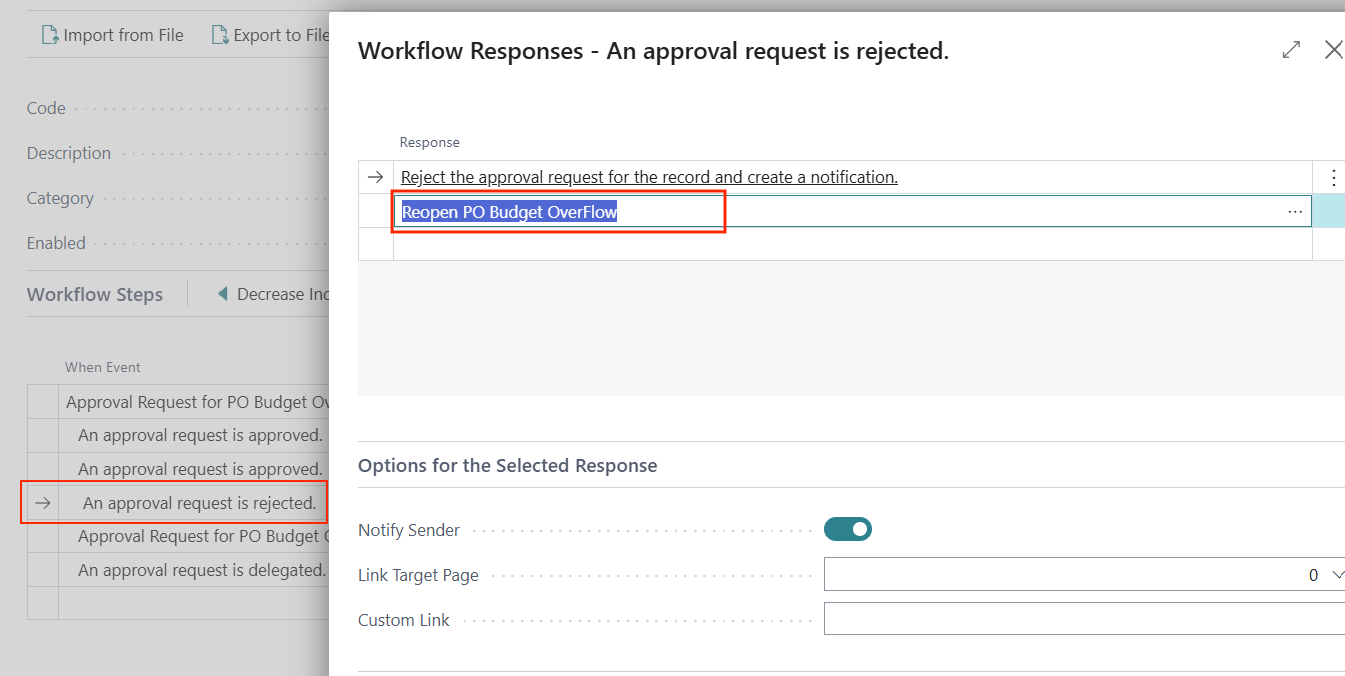Image resolution: width=1345 pixels, height=676 pixels.
Task: Select the first 'An approval request is approved' step
Action: click(200, 435)
